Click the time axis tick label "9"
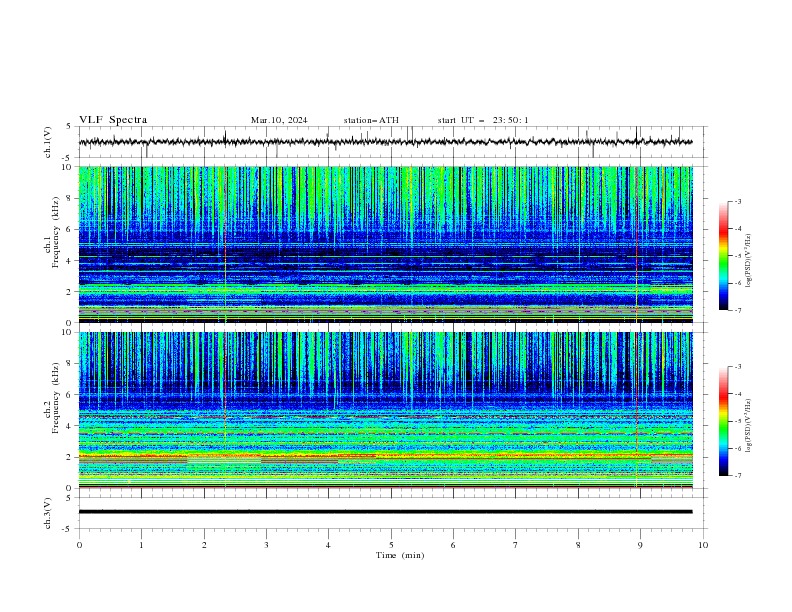Image resolution: width=792 pixels, height=612 pixels. point(640,545)
